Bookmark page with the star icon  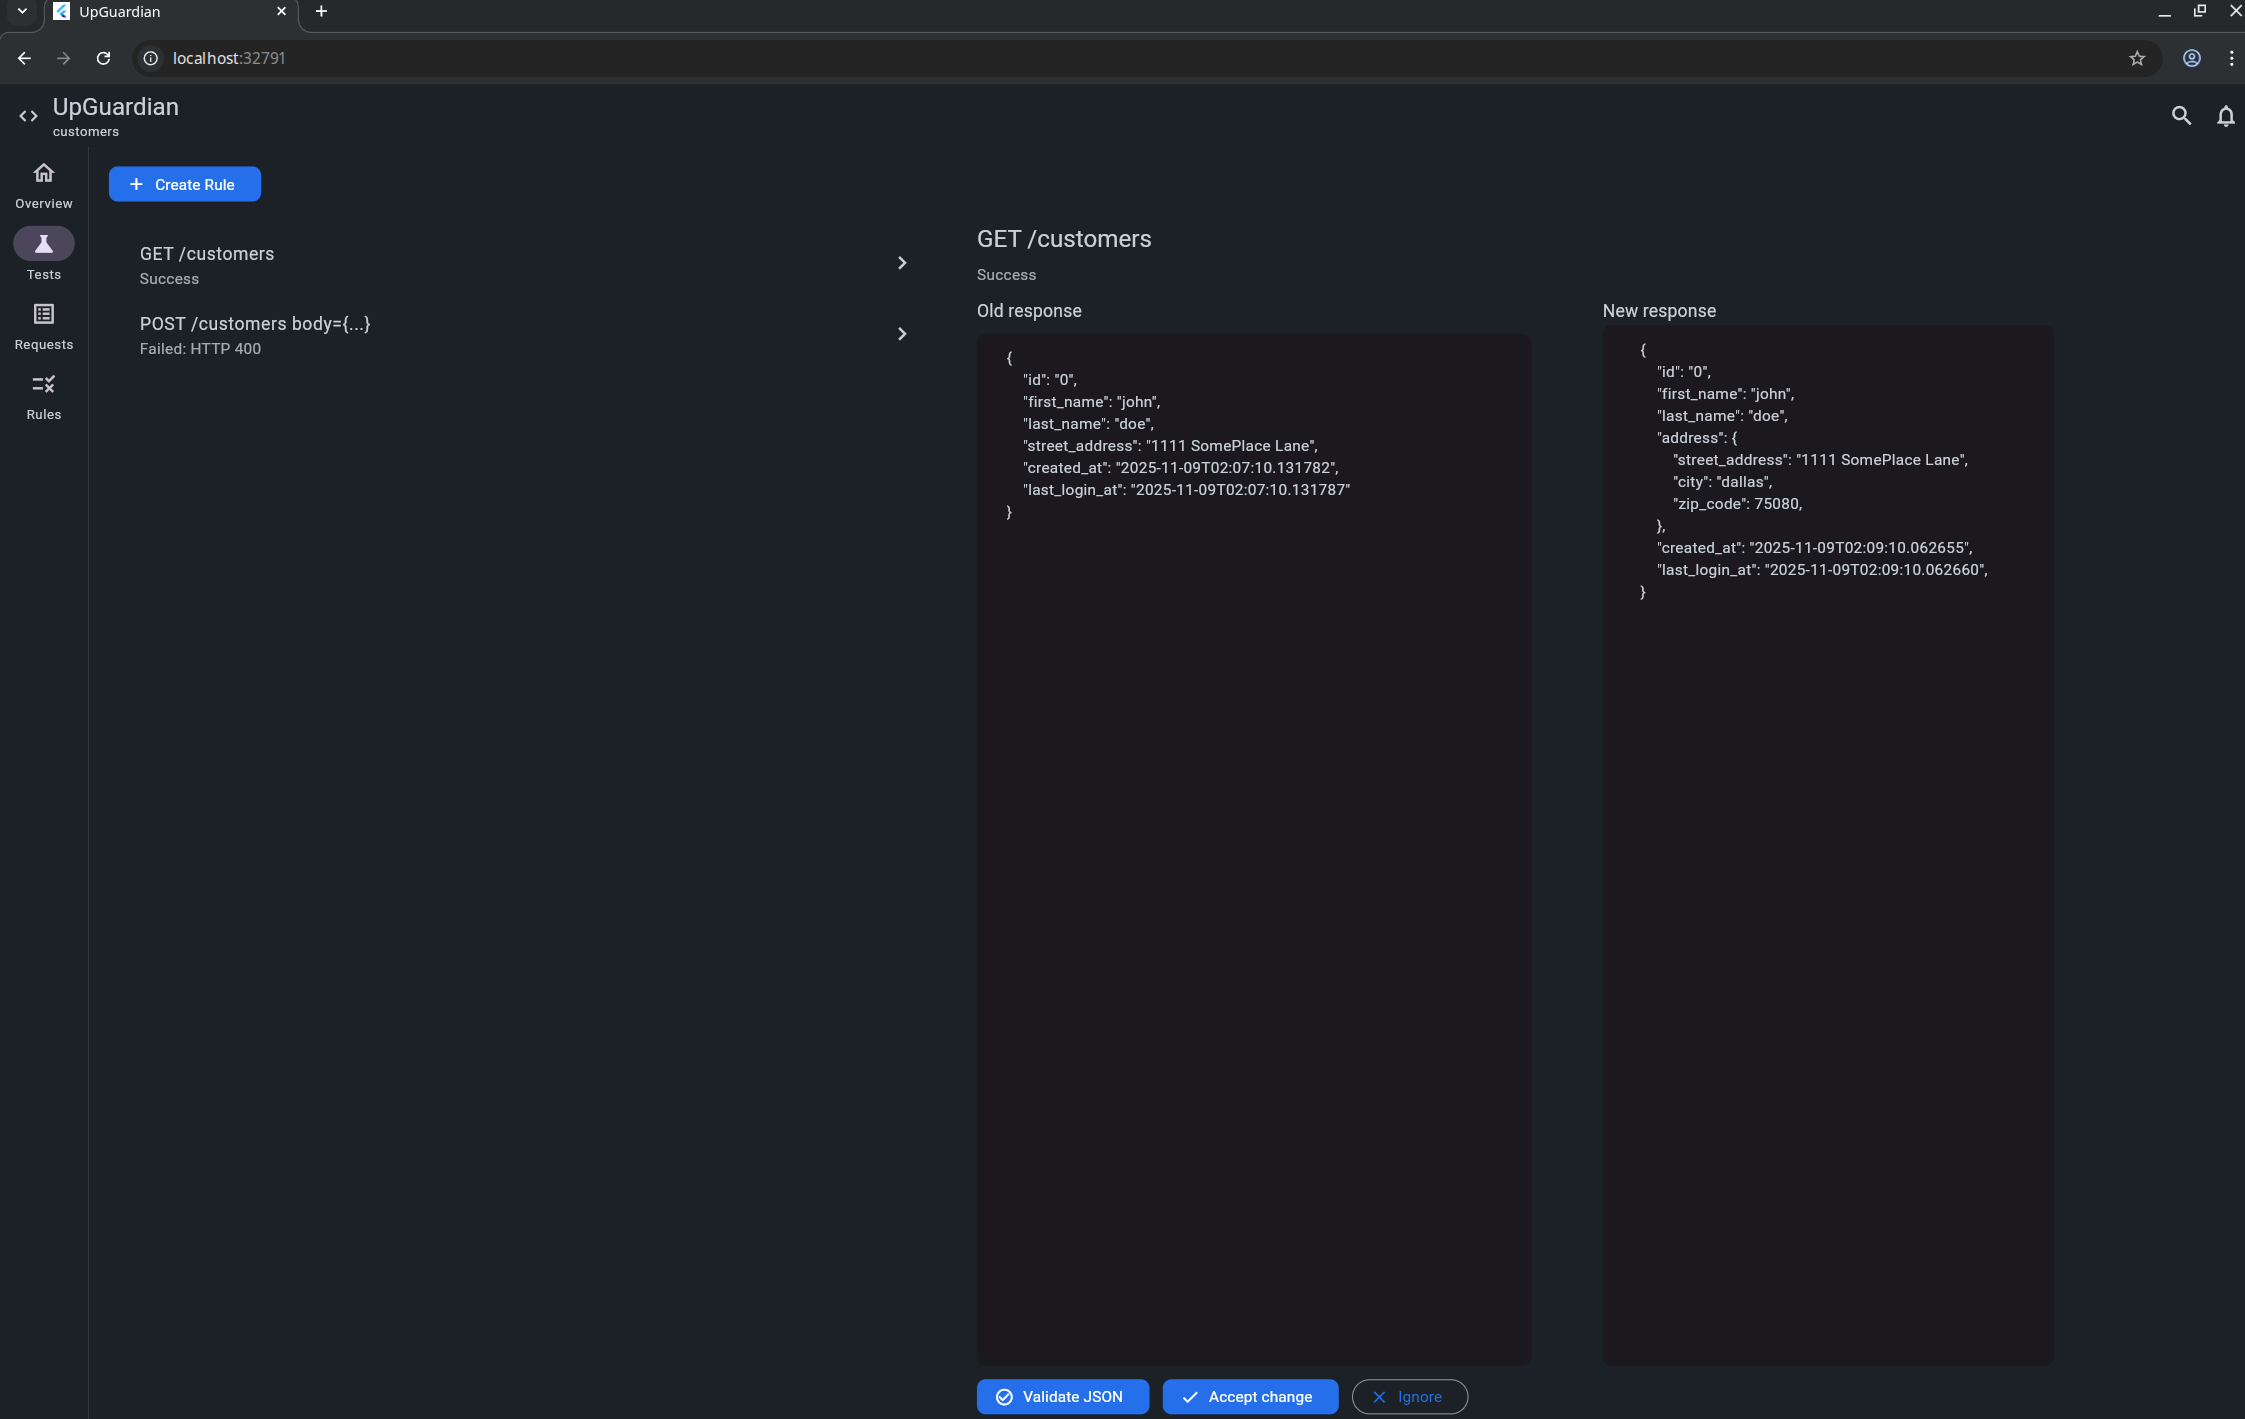tap(2137, 58)
